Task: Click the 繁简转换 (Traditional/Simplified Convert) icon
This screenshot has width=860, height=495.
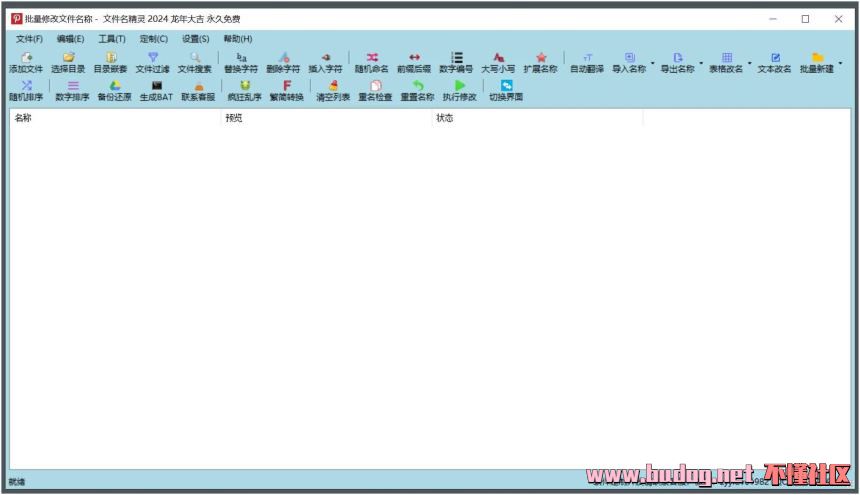Action: pos(286,92)
